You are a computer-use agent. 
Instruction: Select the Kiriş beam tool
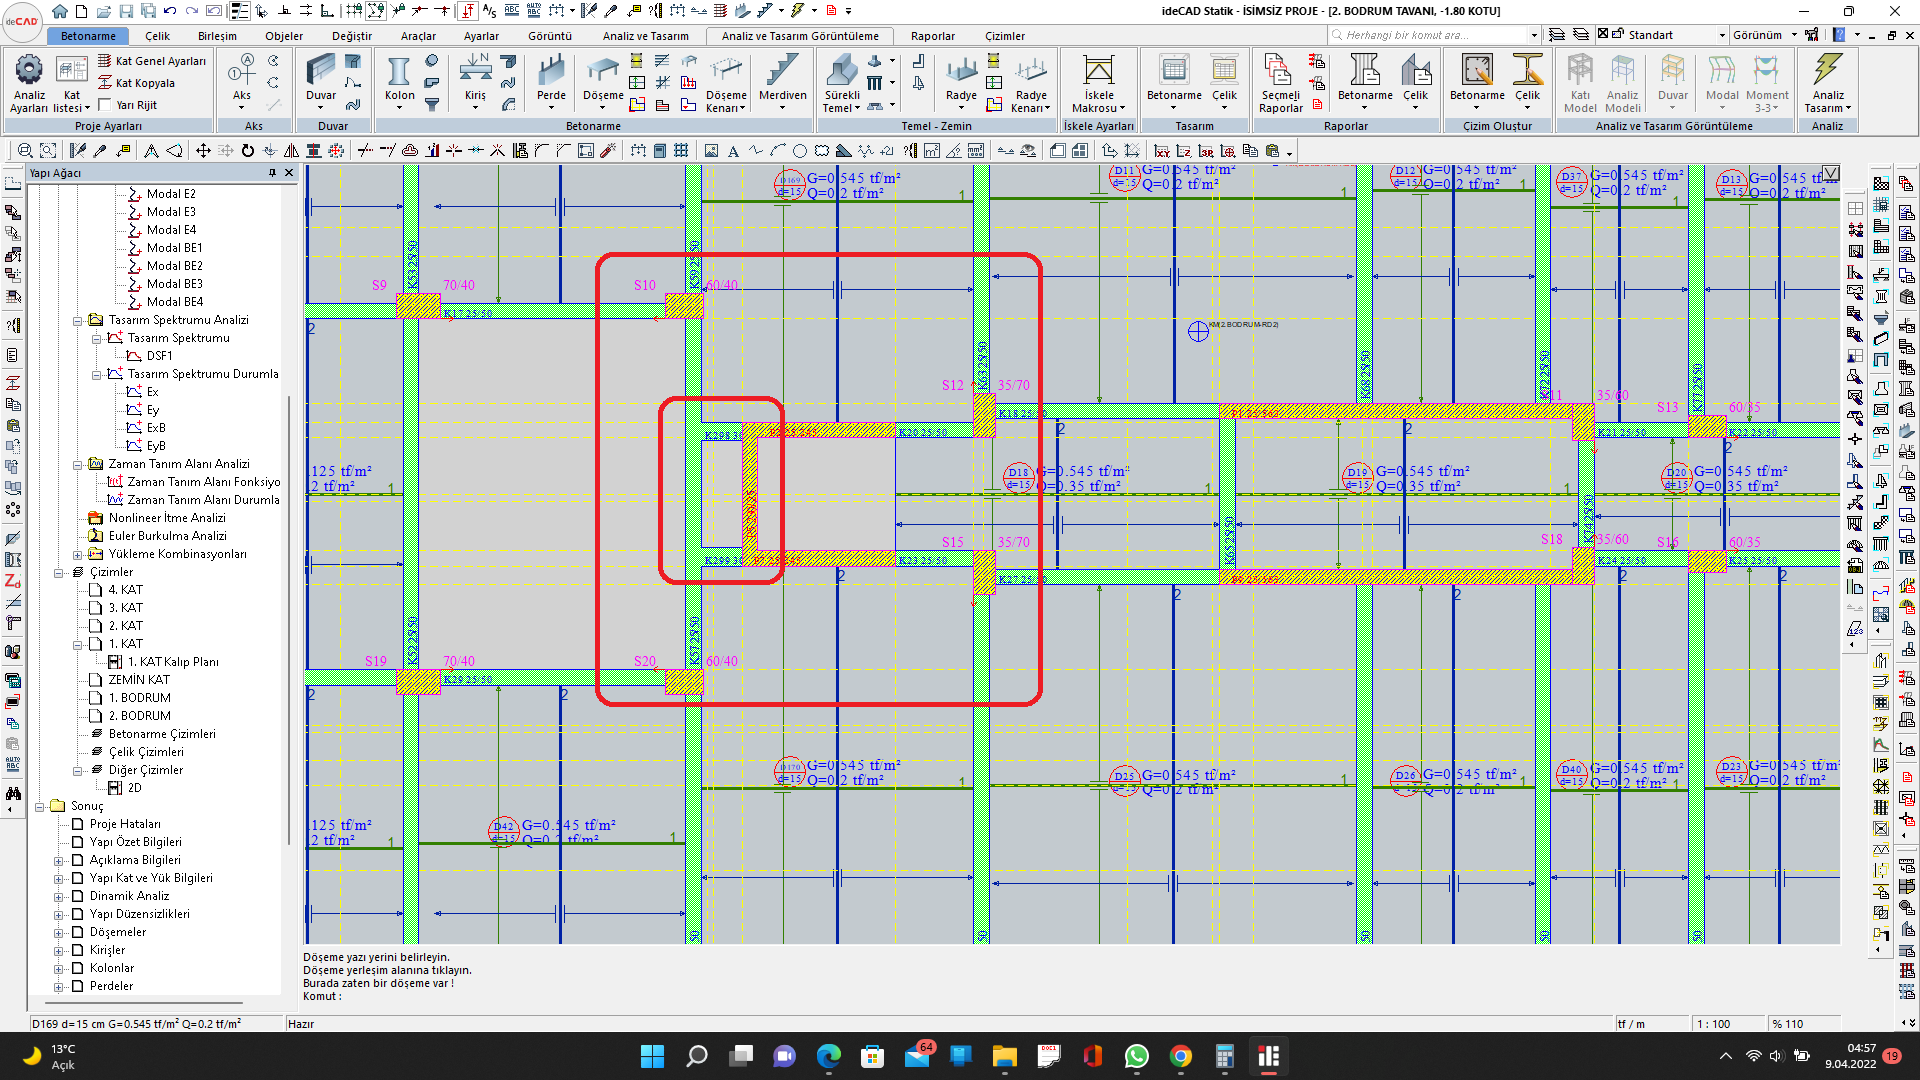(475, 80)
